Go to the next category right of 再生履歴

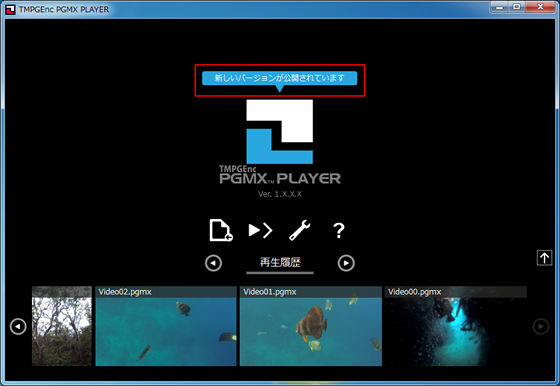346,263
